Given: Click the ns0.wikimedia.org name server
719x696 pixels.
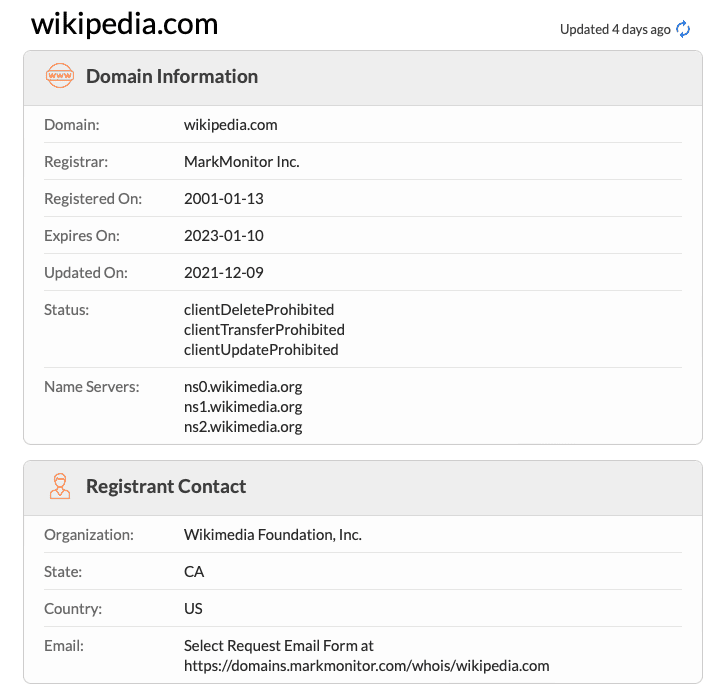Looking at the screenshot, I should coord(243,387).
